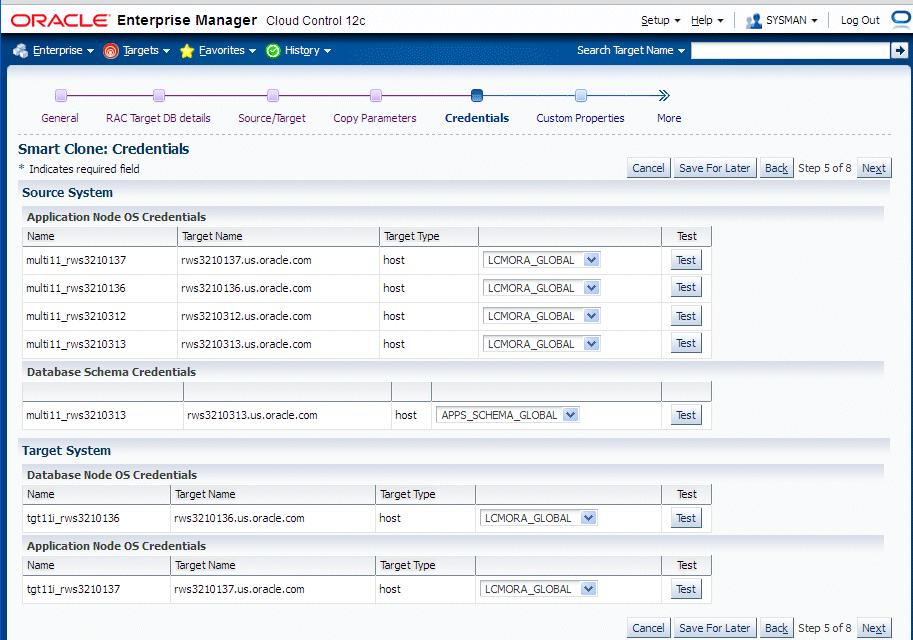
Task: Click the Source System section heading
Action: [x=68, y=193]
